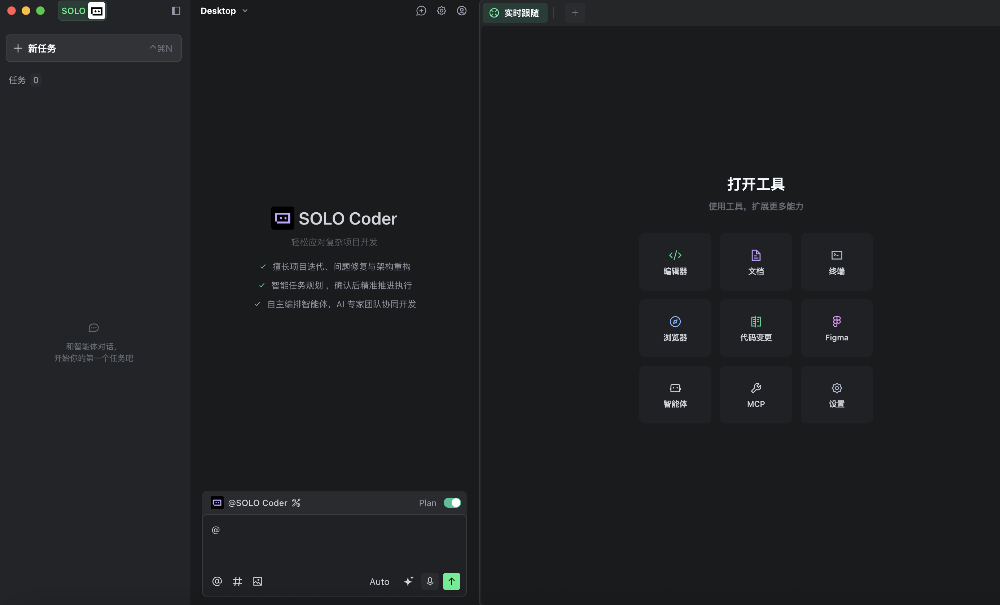Viewport: 1000px width, 605px height.
Task: Launch the 浏览器 (Browser) tool
Action: point(674,327)
